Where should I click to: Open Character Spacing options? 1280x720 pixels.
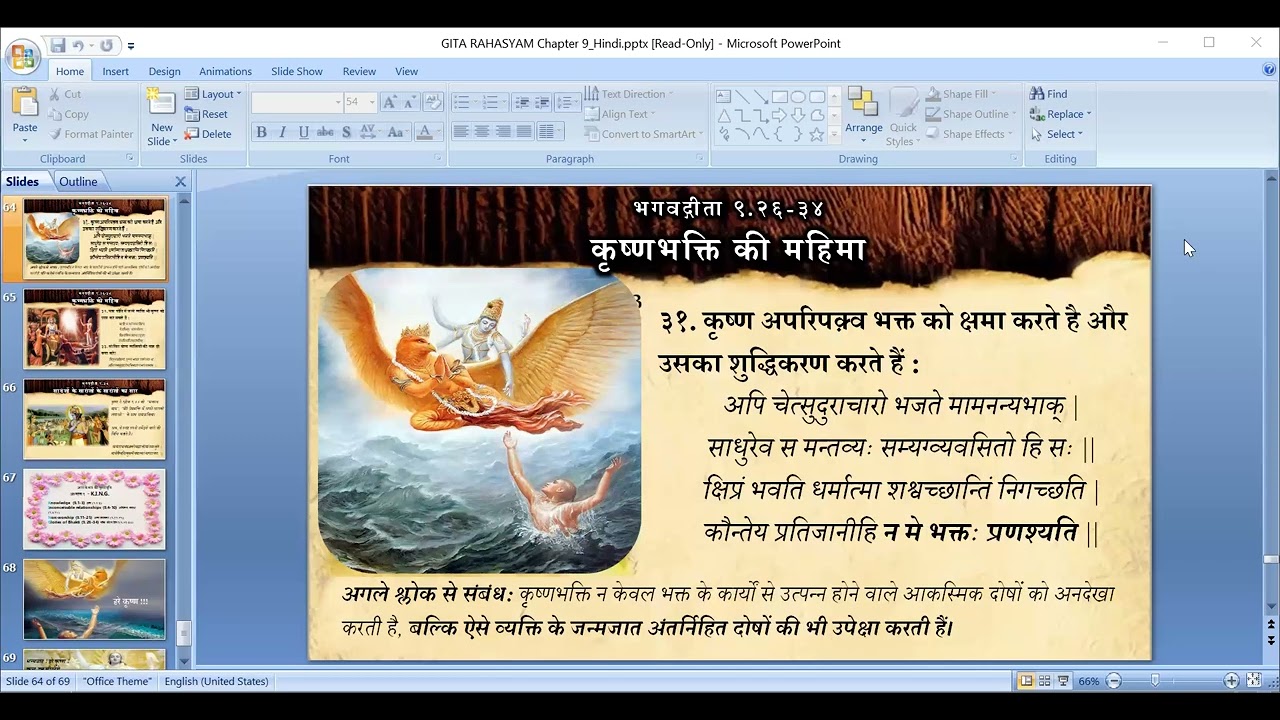pyautogui.click(x=369, y=132)
